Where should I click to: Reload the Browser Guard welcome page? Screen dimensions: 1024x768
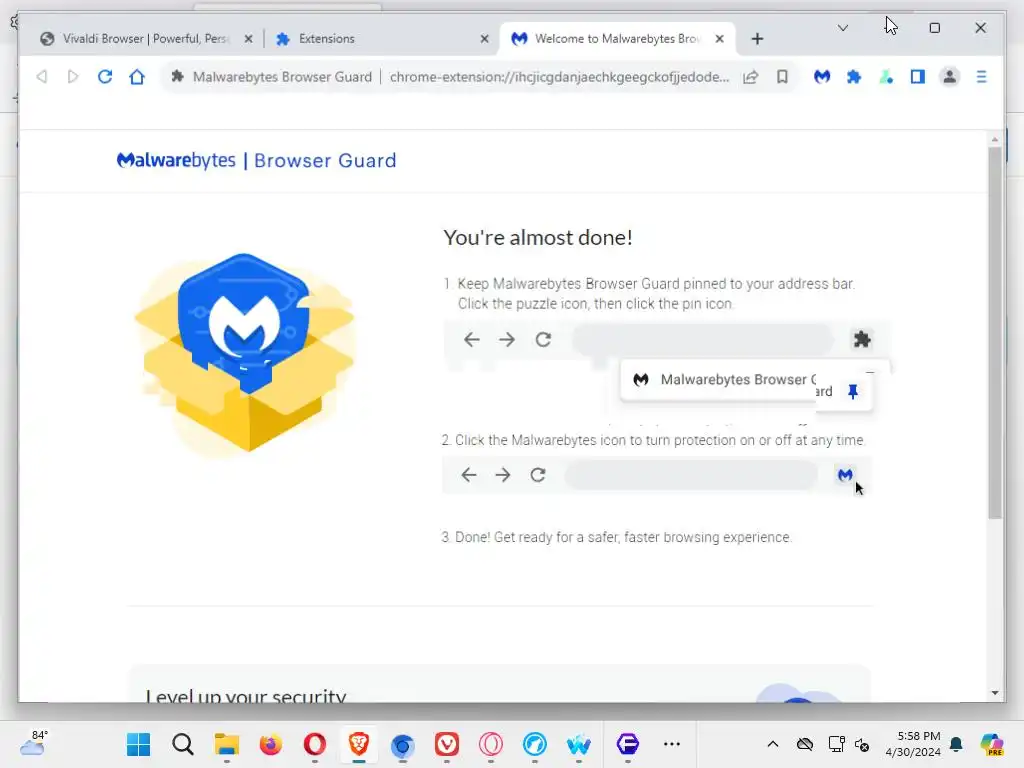104,77
